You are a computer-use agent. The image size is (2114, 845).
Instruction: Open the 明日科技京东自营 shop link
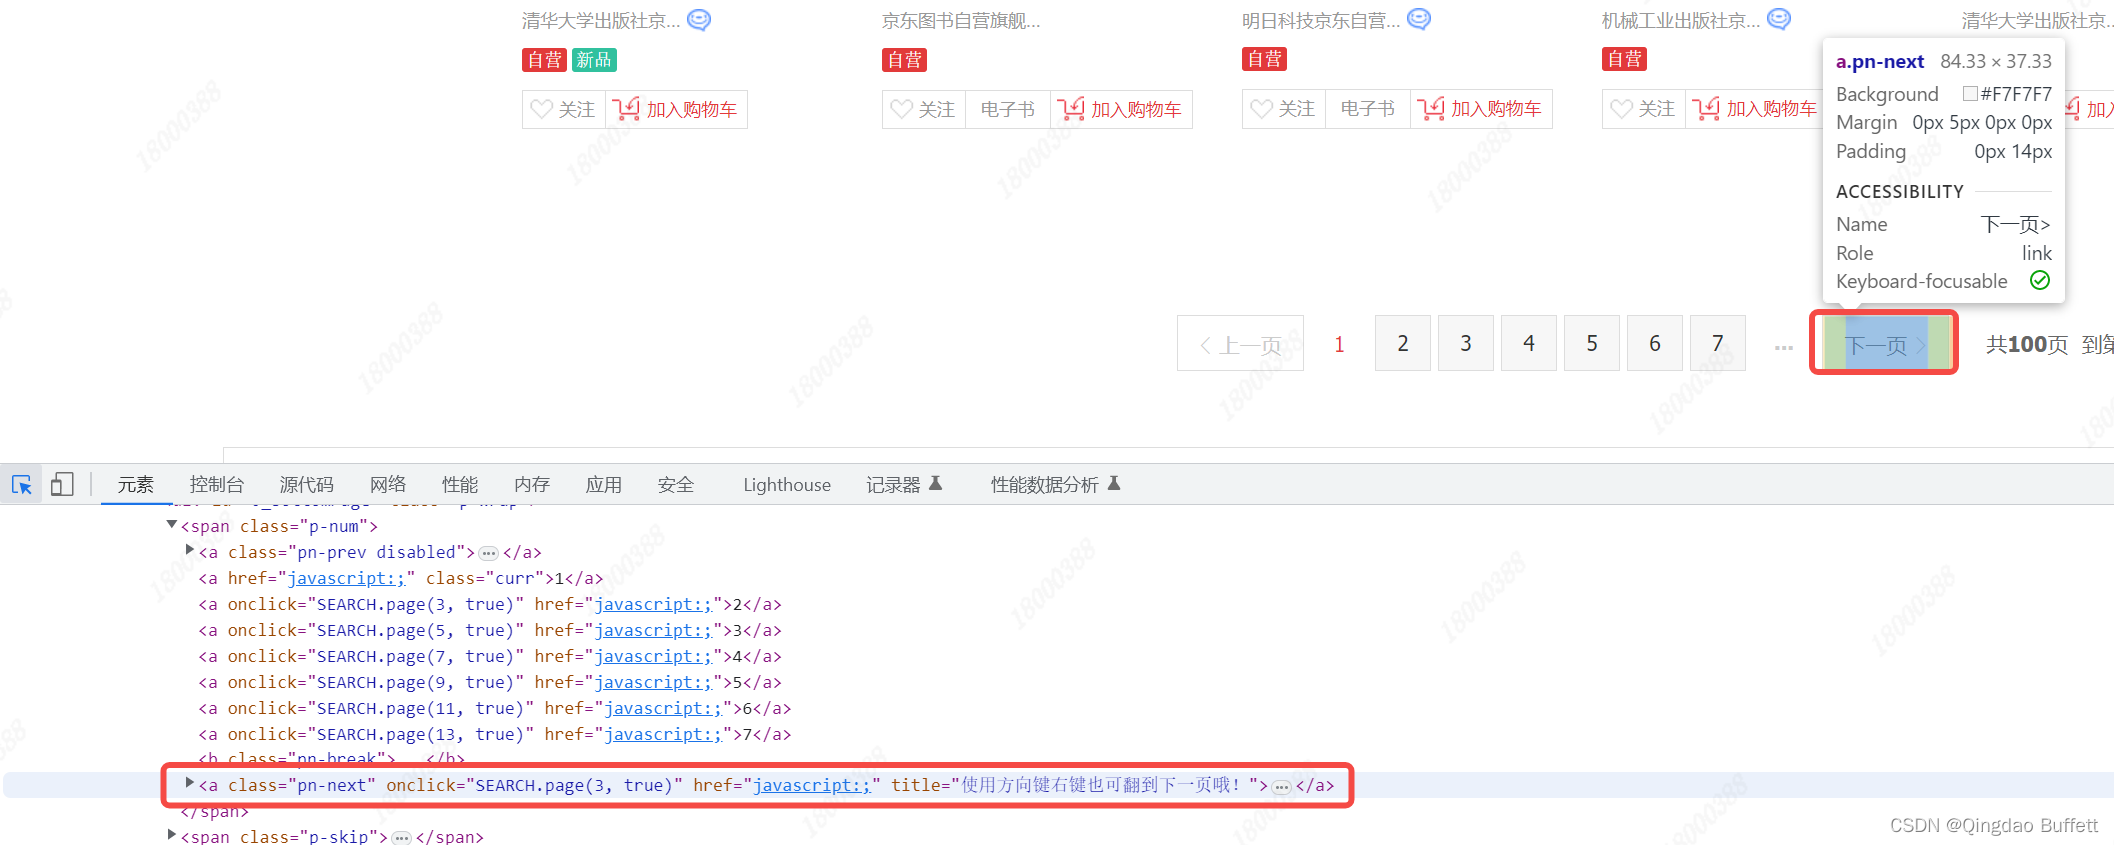pos(1321,20)
